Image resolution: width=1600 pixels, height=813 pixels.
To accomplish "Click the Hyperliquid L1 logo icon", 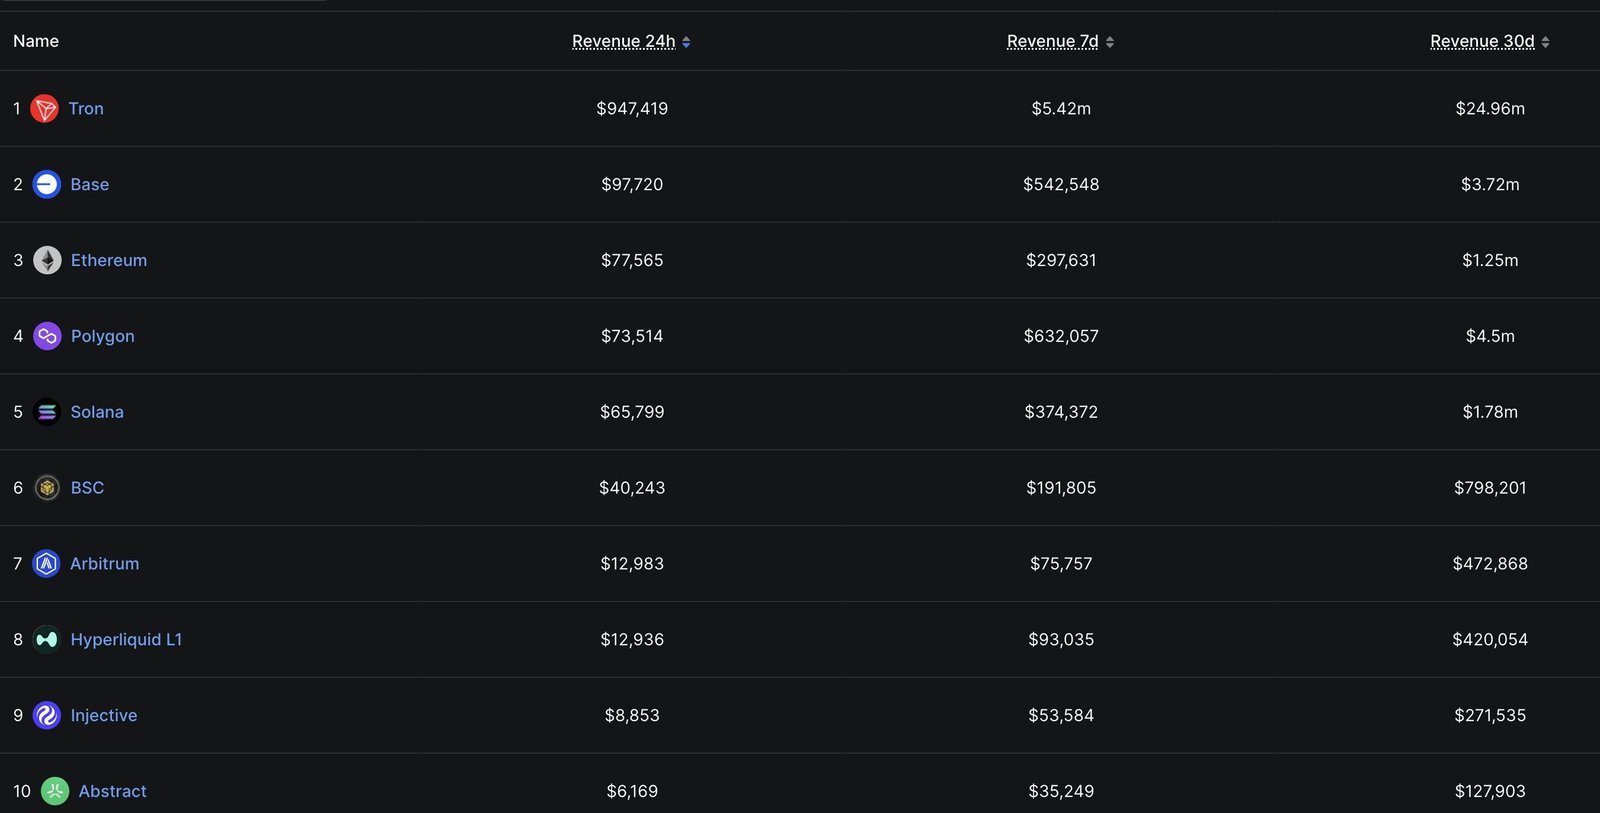I will (47, 640).
